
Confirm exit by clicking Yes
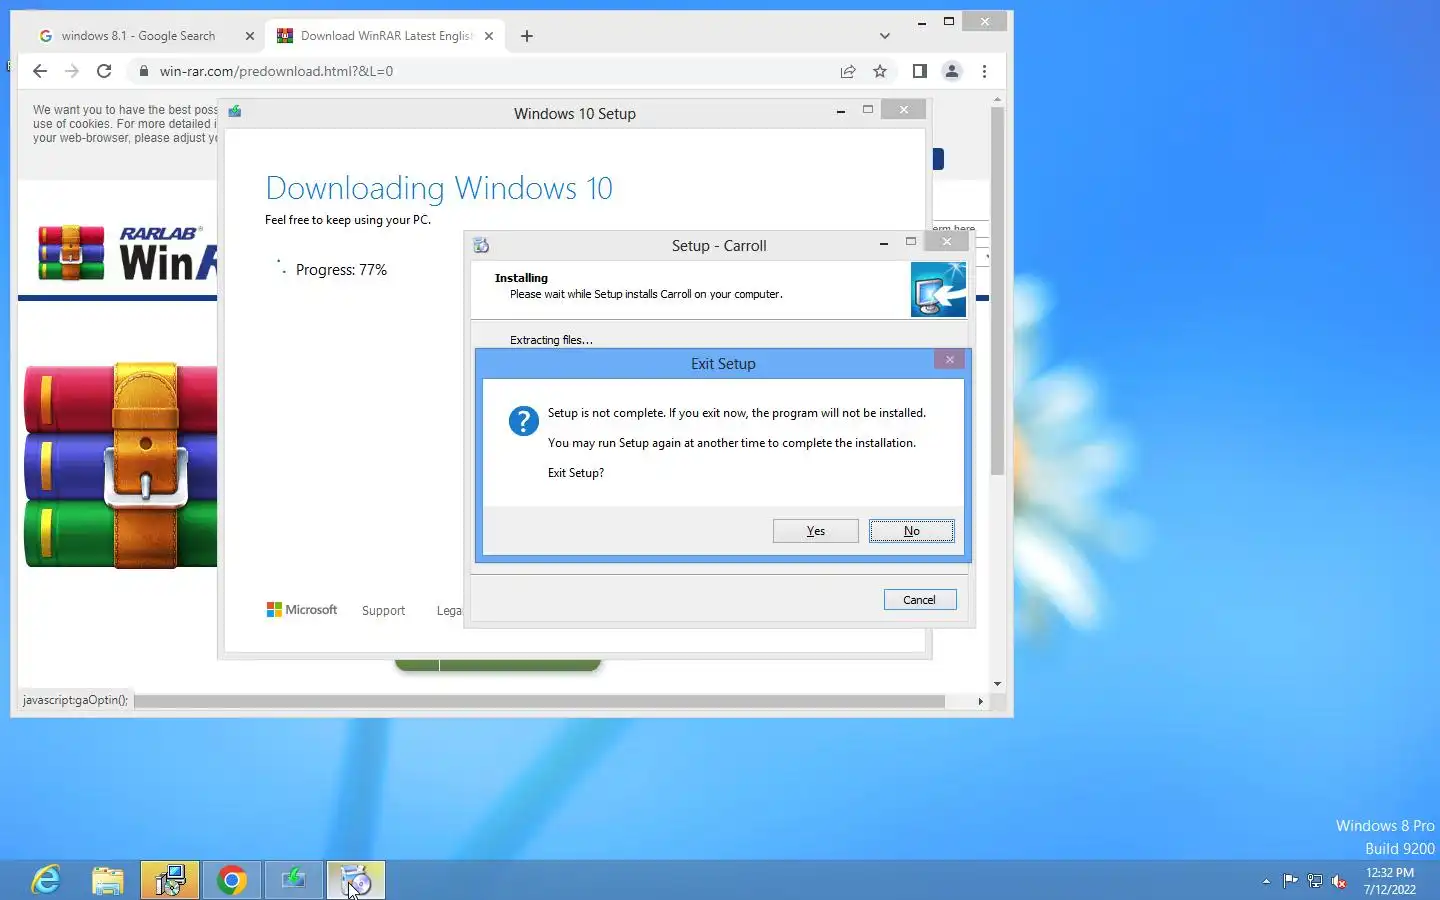click(815, 531)
